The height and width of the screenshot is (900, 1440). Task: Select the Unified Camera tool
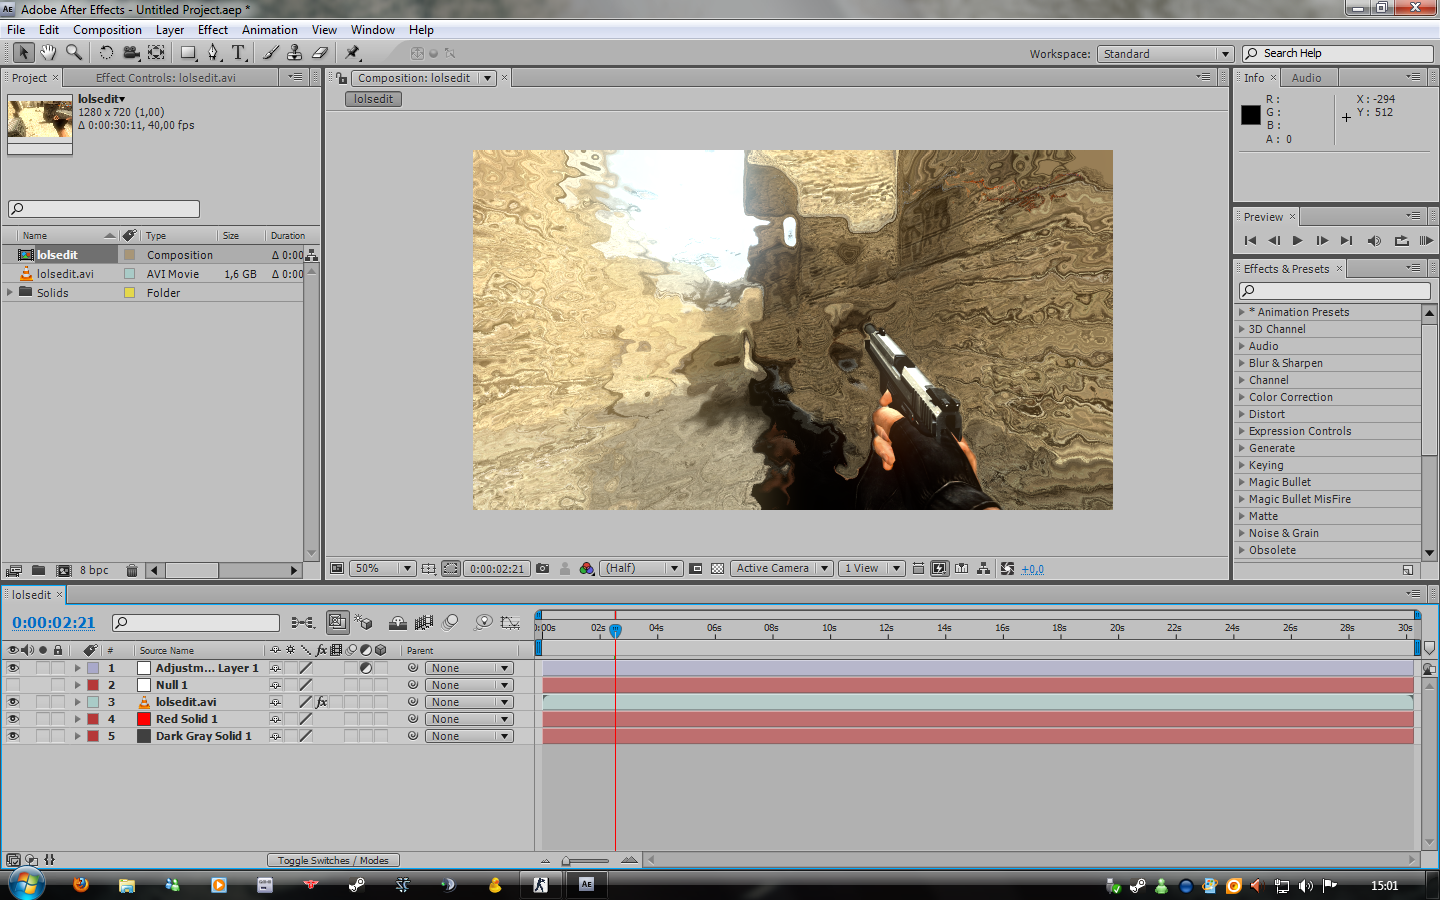click(131, 53)
